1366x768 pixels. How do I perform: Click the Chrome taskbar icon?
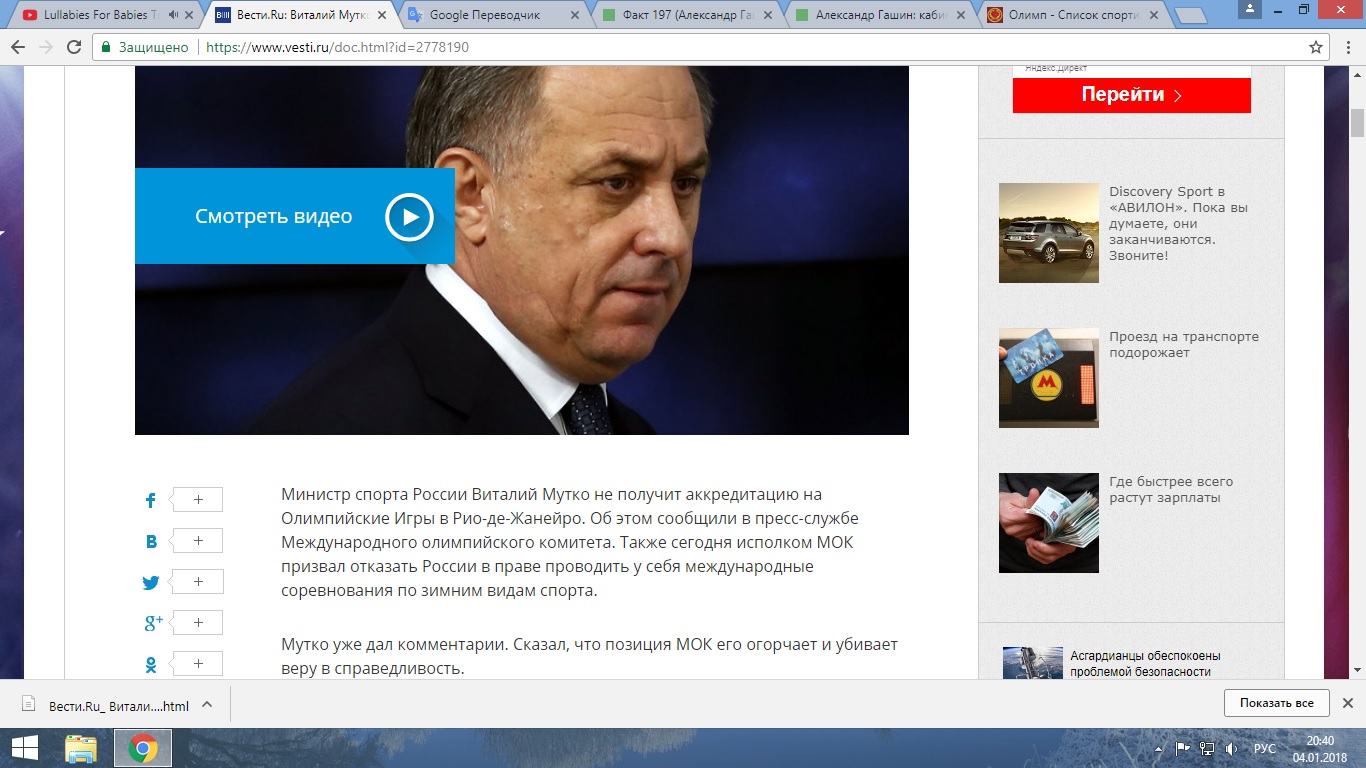[142, 748]
